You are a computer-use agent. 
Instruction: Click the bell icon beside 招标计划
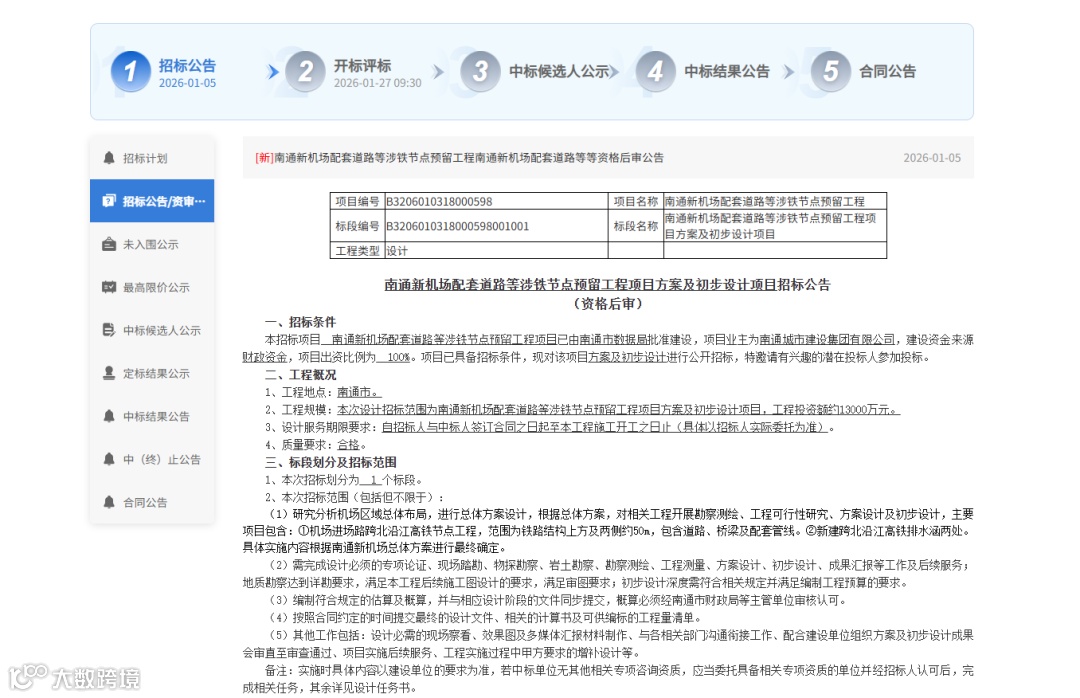[109, 158]
